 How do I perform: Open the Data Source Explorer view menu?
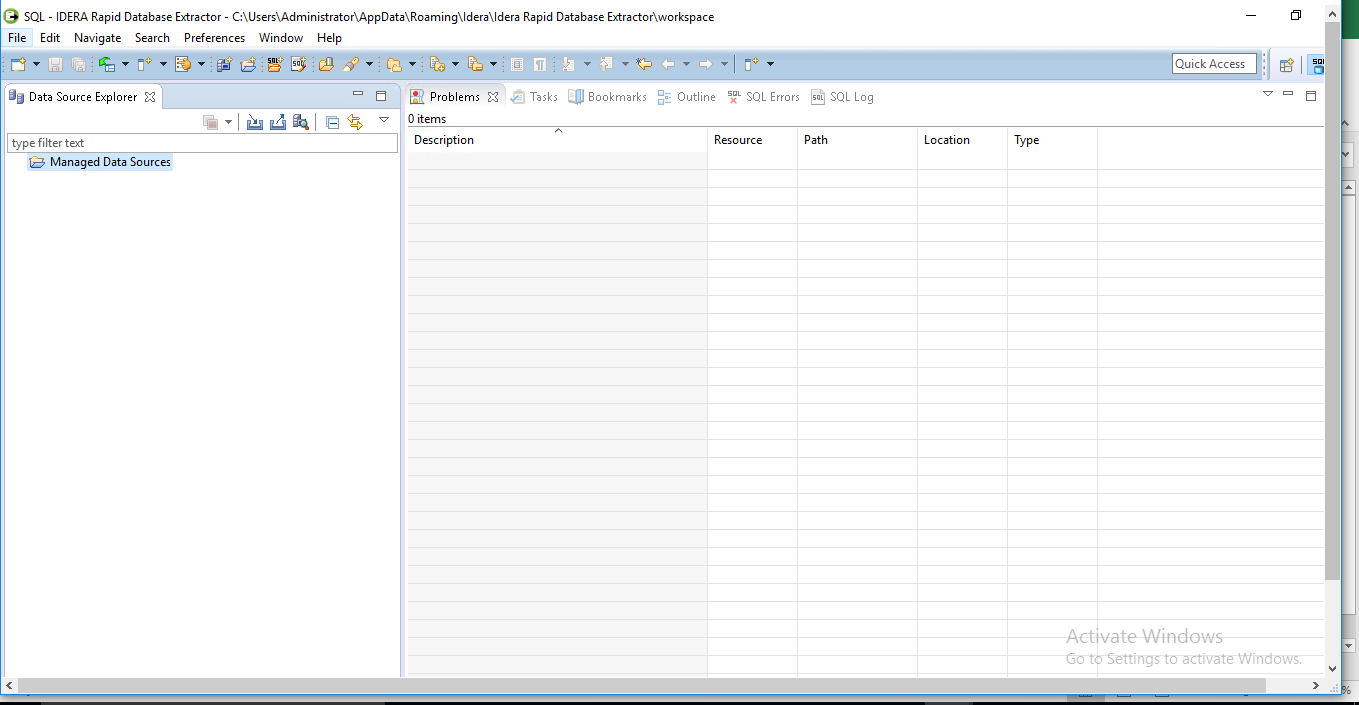coord(384,121)
